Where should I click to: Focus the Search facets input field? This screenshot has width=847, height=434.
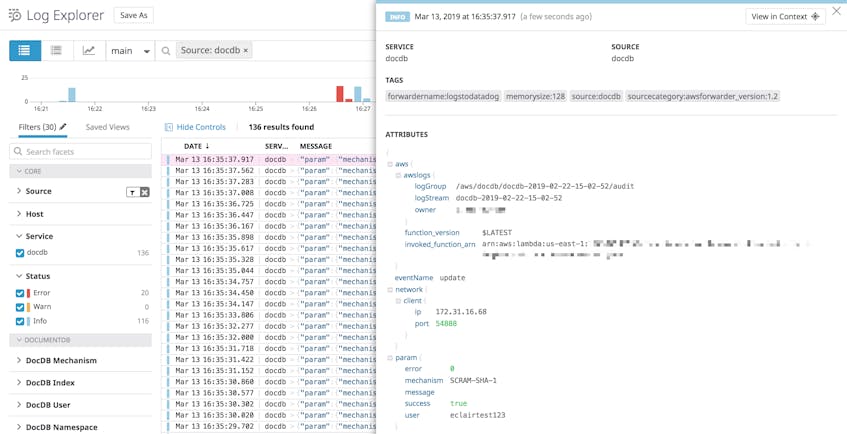[x=80, y=151]
